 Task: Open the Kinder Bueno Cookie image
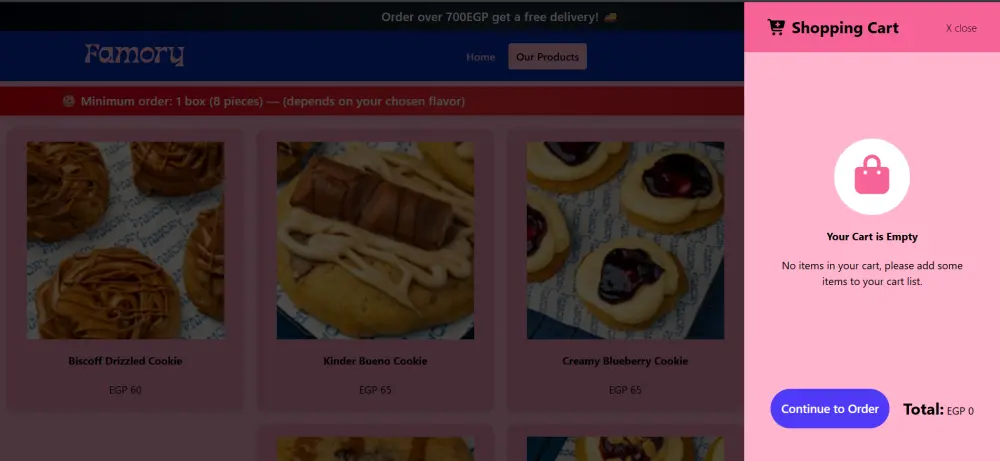click(375, 240)
